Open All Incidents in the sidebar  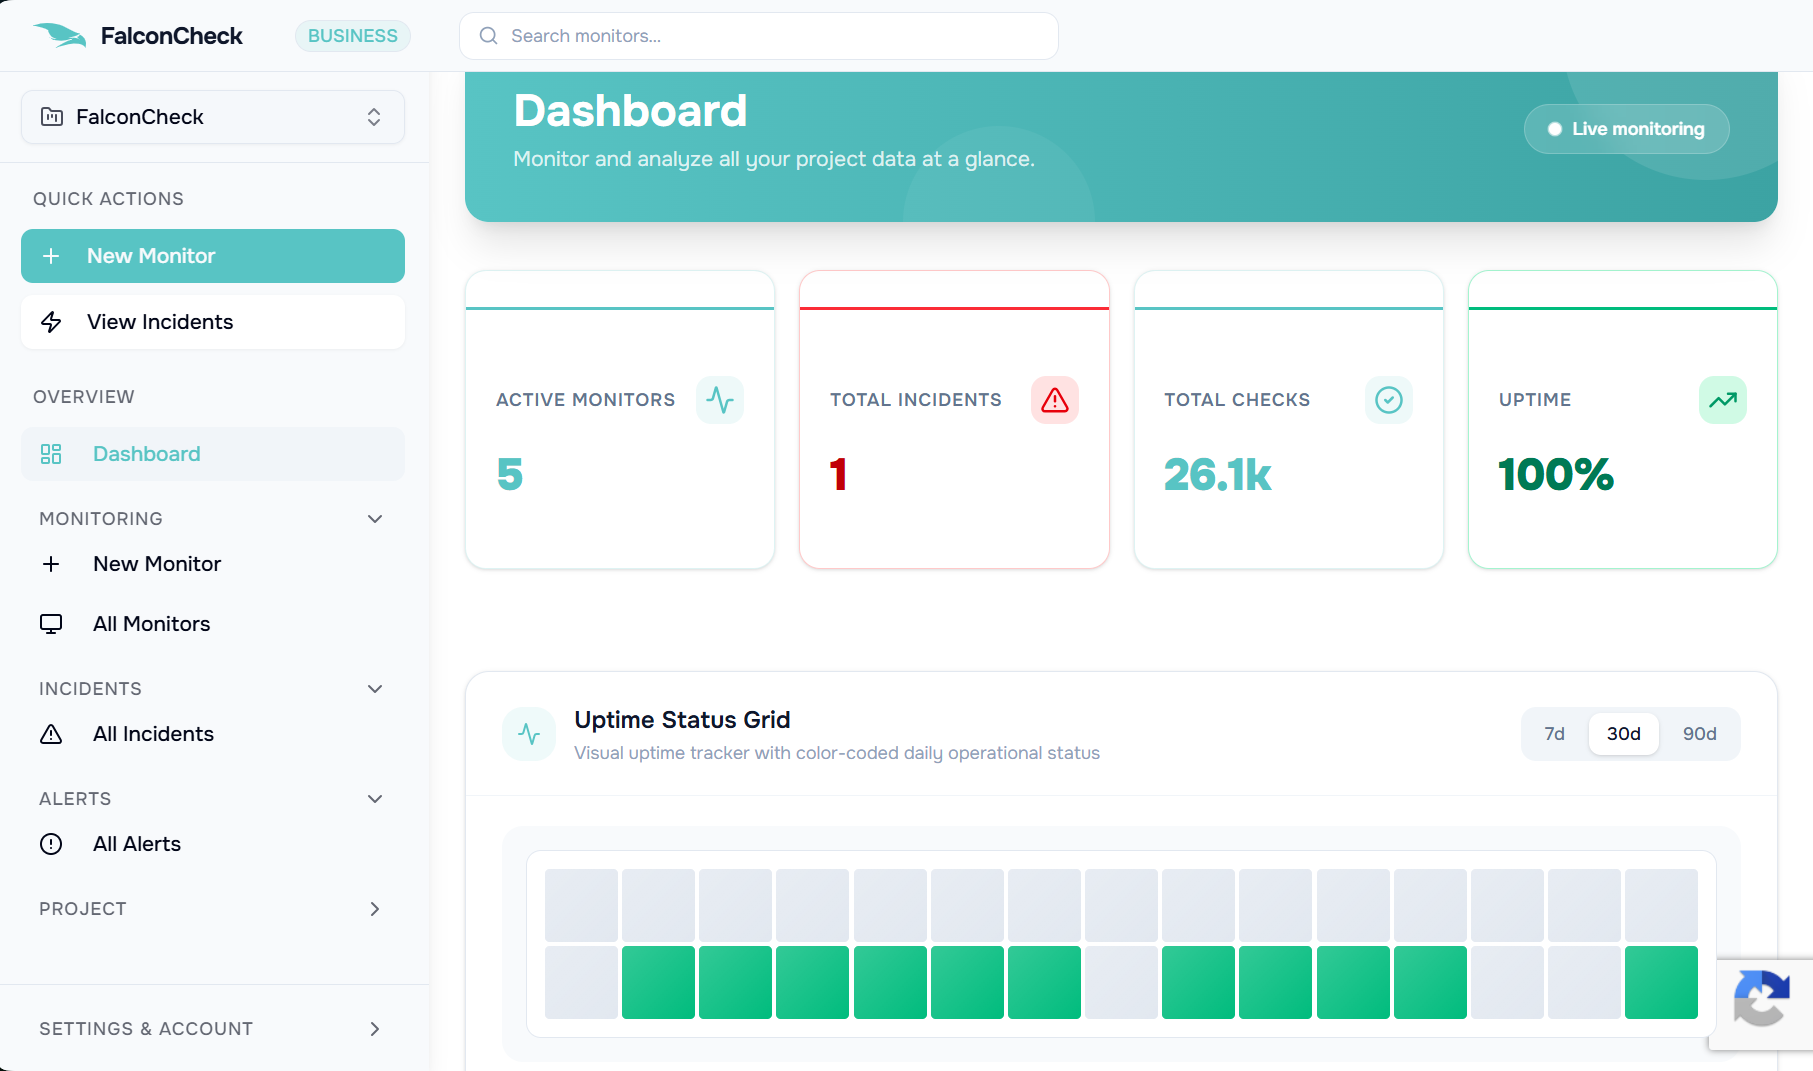click(x=213, y=734)
